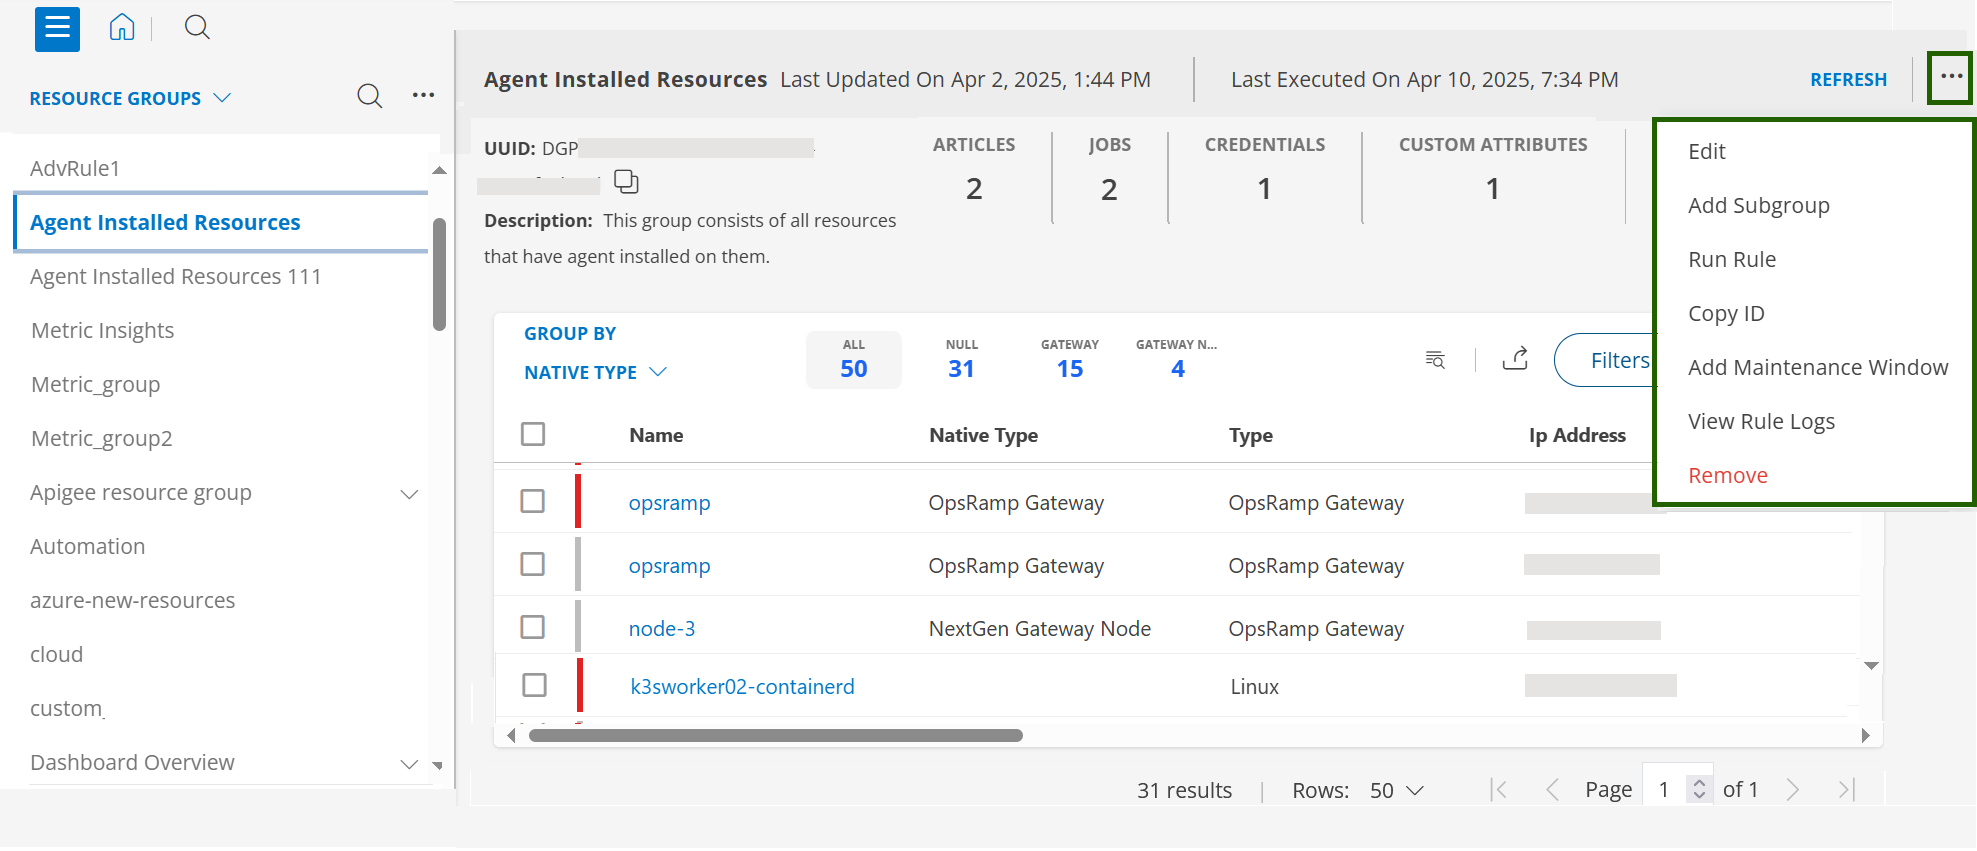Open the Native Type group-by dropdown
The image size is (1977, 851).
tap(595, 372)
